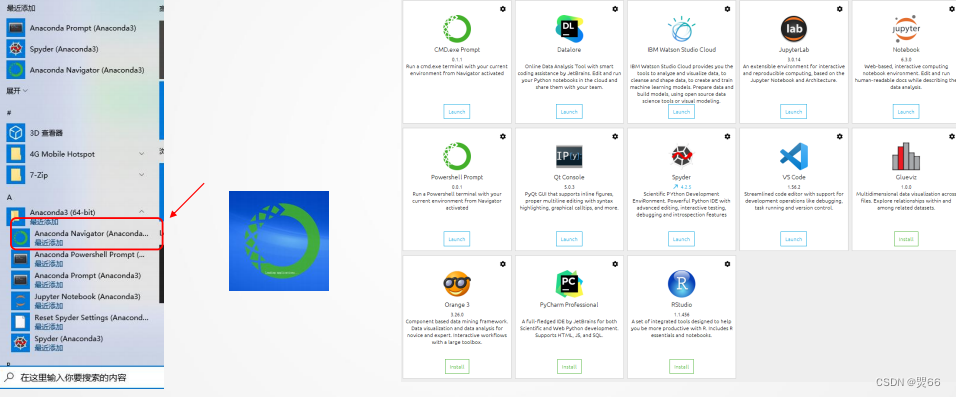Open settings gear on PyCharm Professional card
Viewport: 956px width, 397px height.
pos(615,263)
